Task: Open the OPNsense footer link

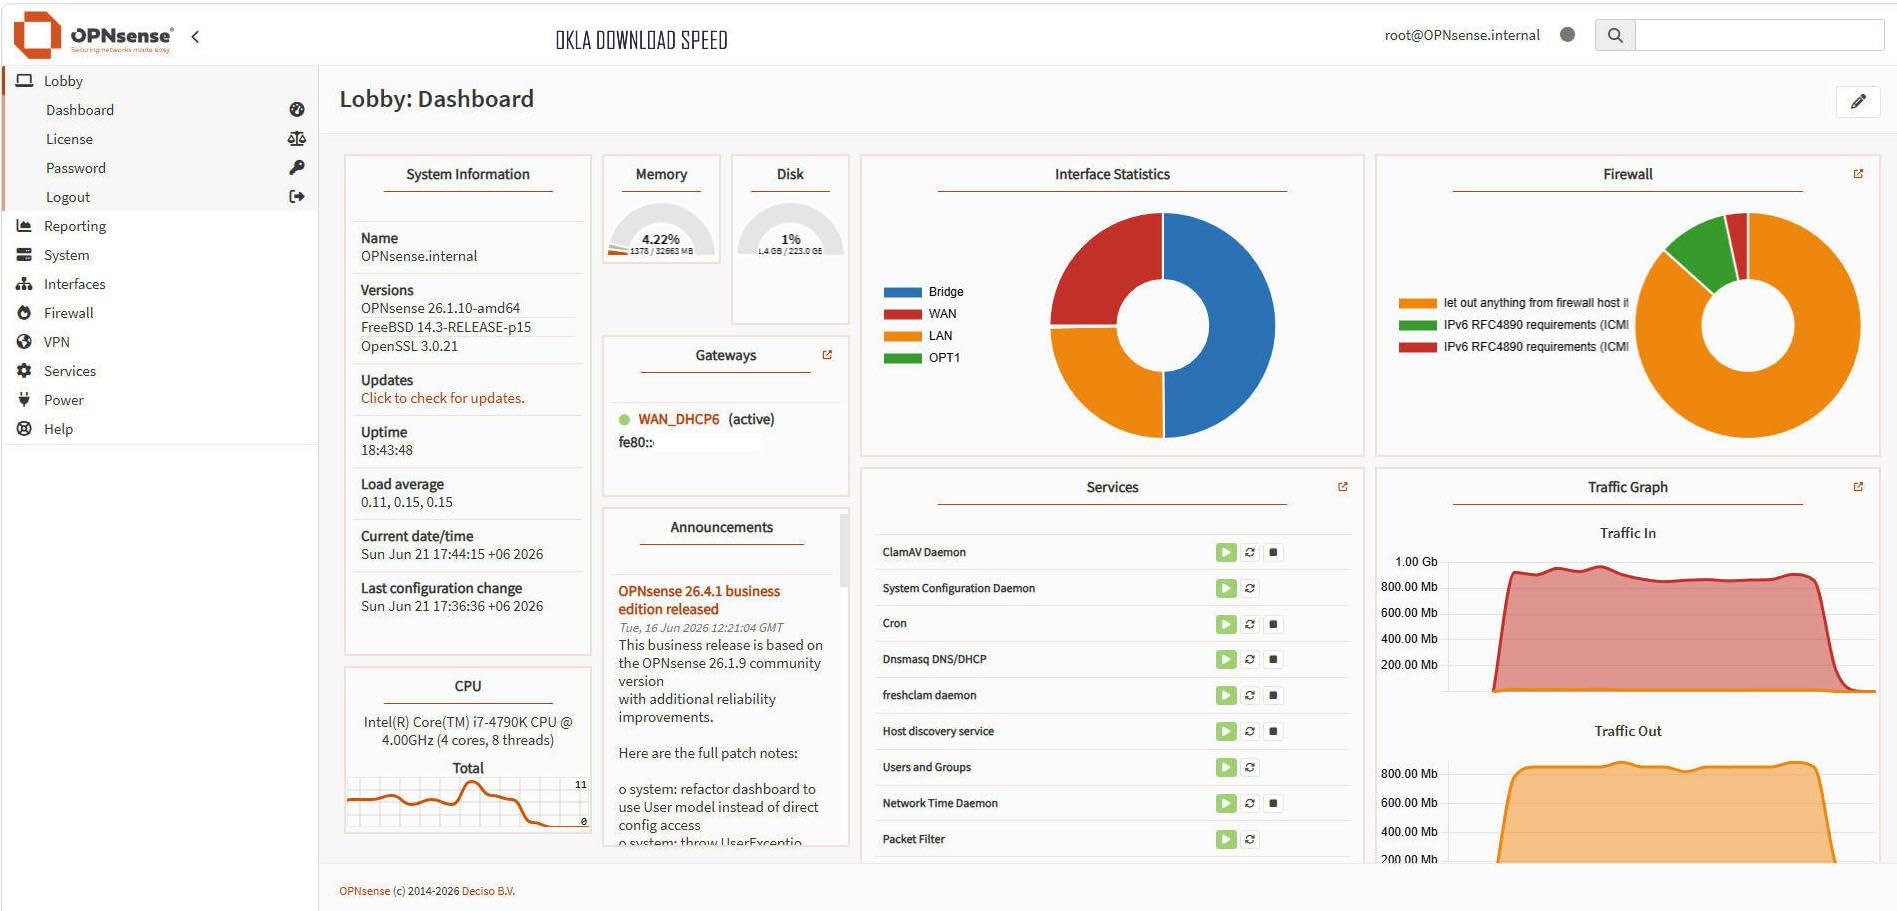Action: click(364, 891)
